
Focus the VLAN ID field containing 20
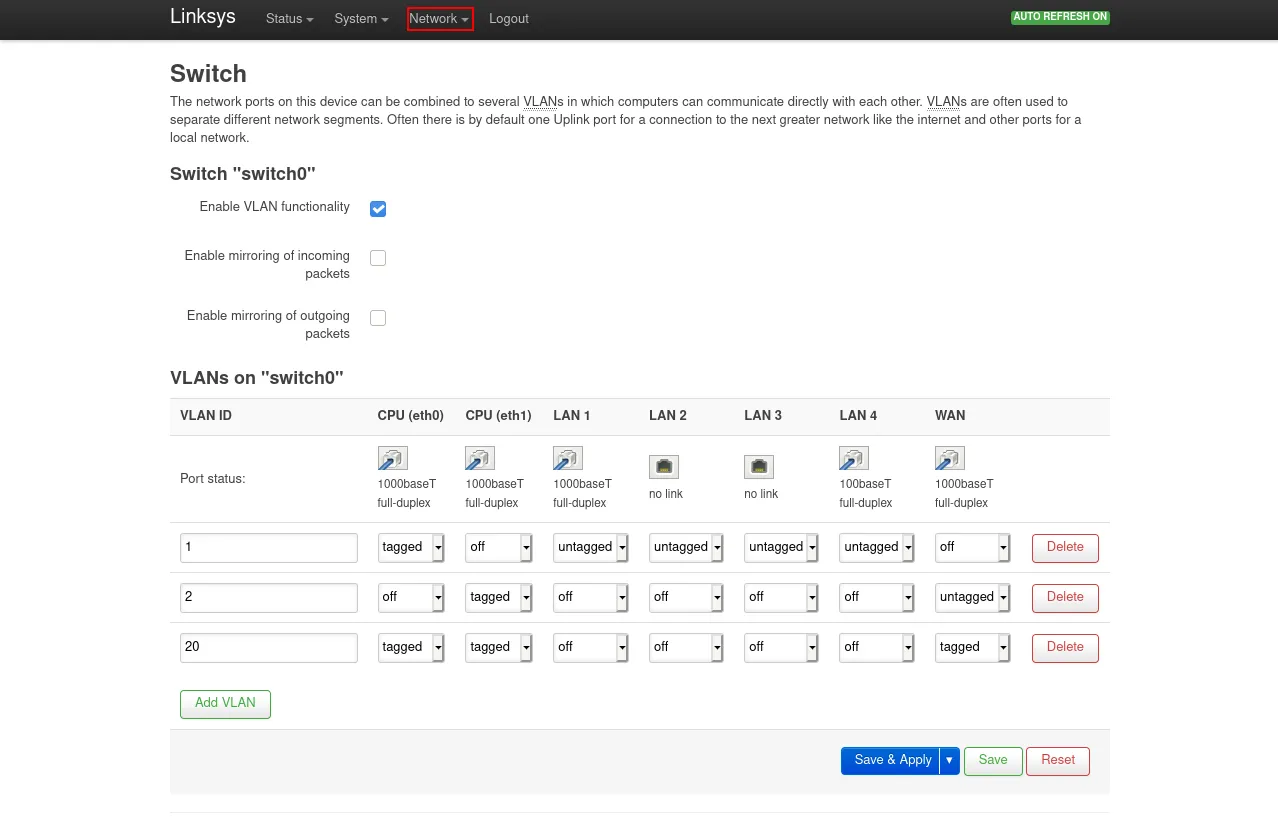point(269,648)
